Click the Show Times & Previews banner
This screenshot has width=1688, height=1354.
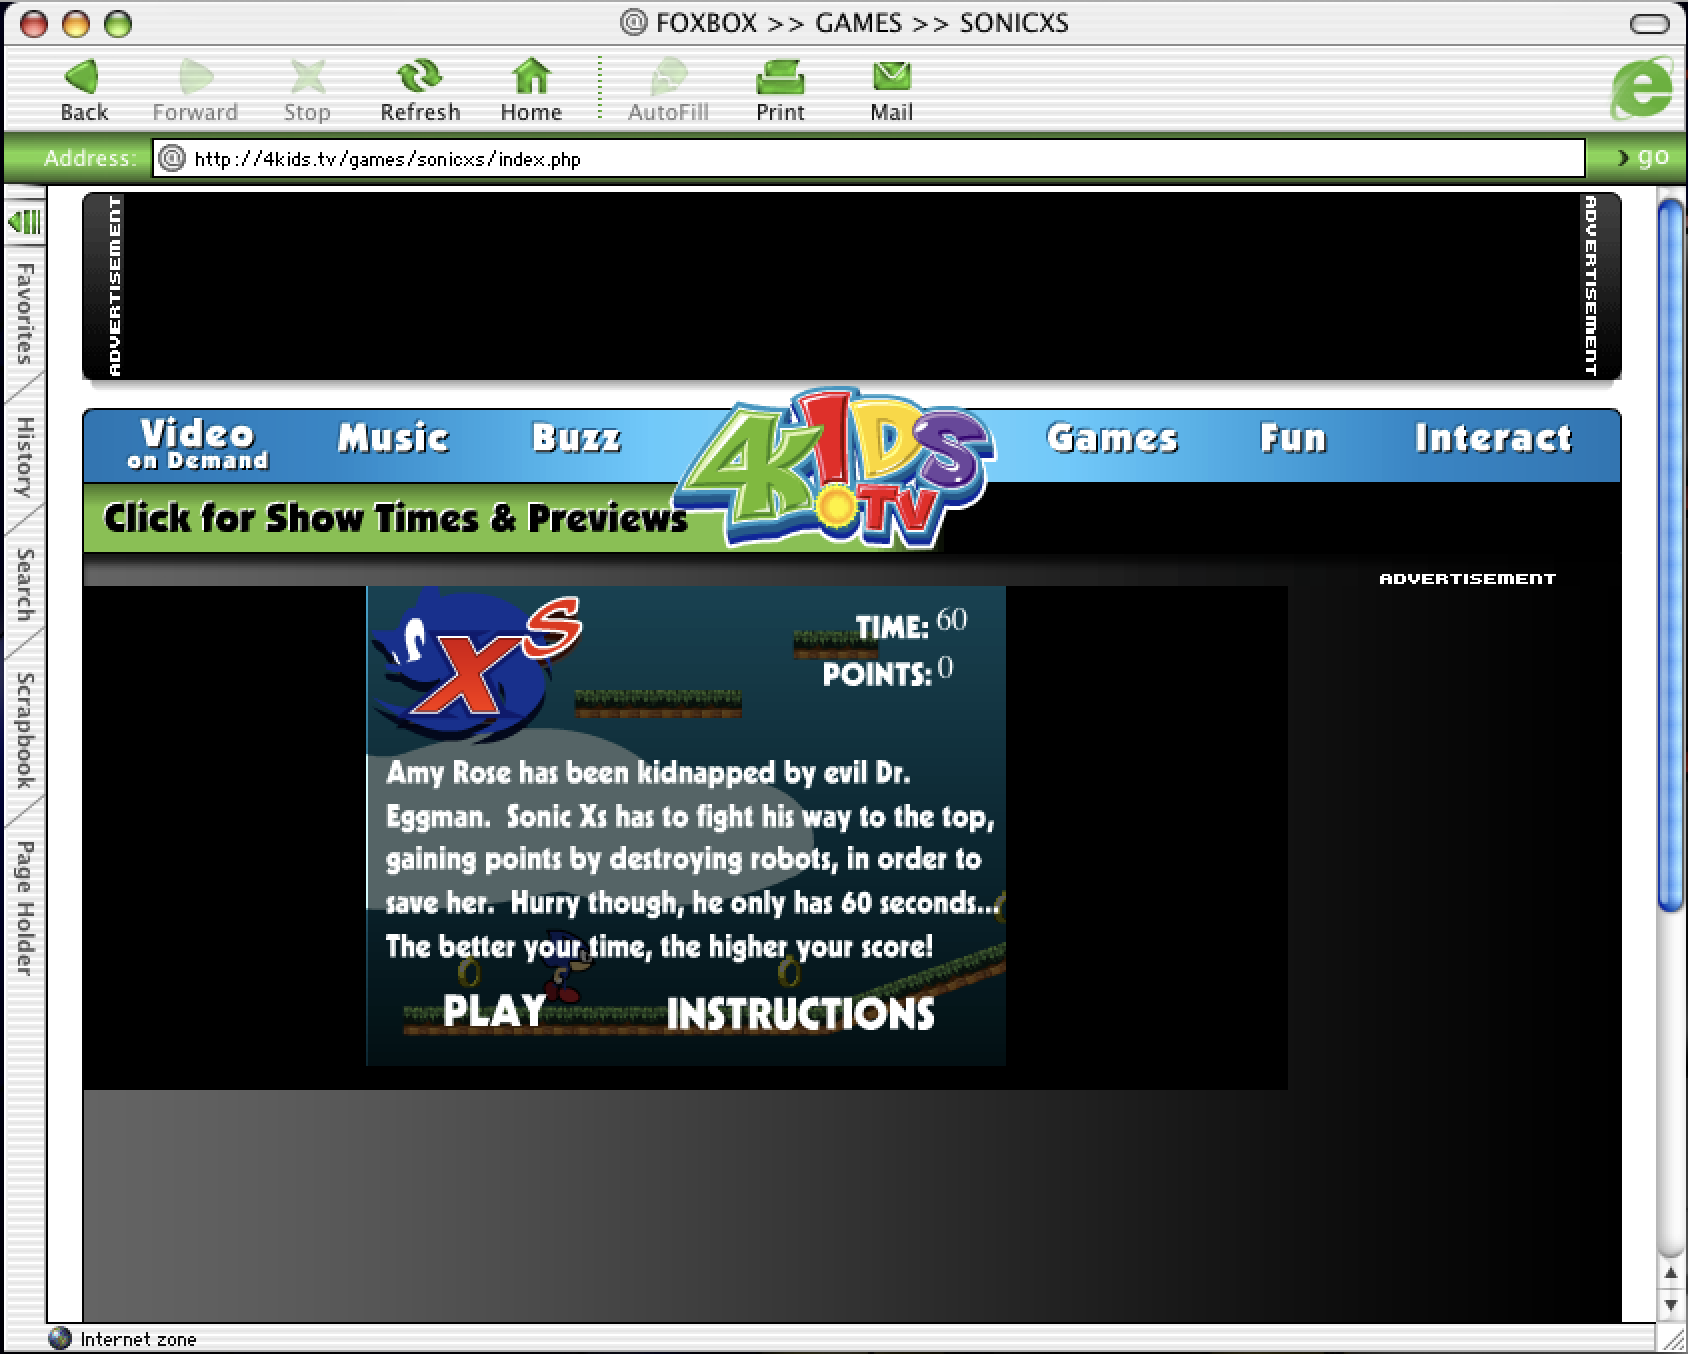(396, 518)
